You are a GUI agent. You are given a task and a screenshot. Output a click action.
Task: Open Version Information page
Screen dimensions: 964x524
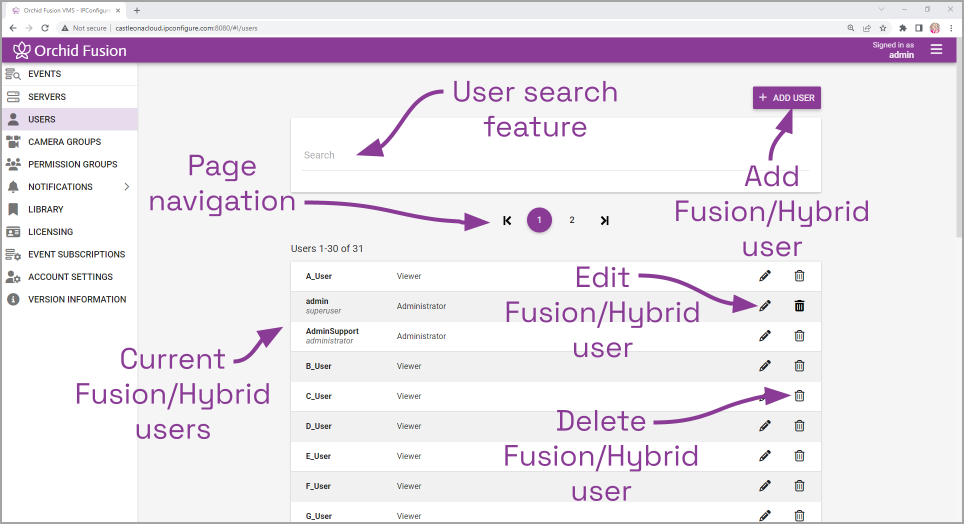click(69, 300)
